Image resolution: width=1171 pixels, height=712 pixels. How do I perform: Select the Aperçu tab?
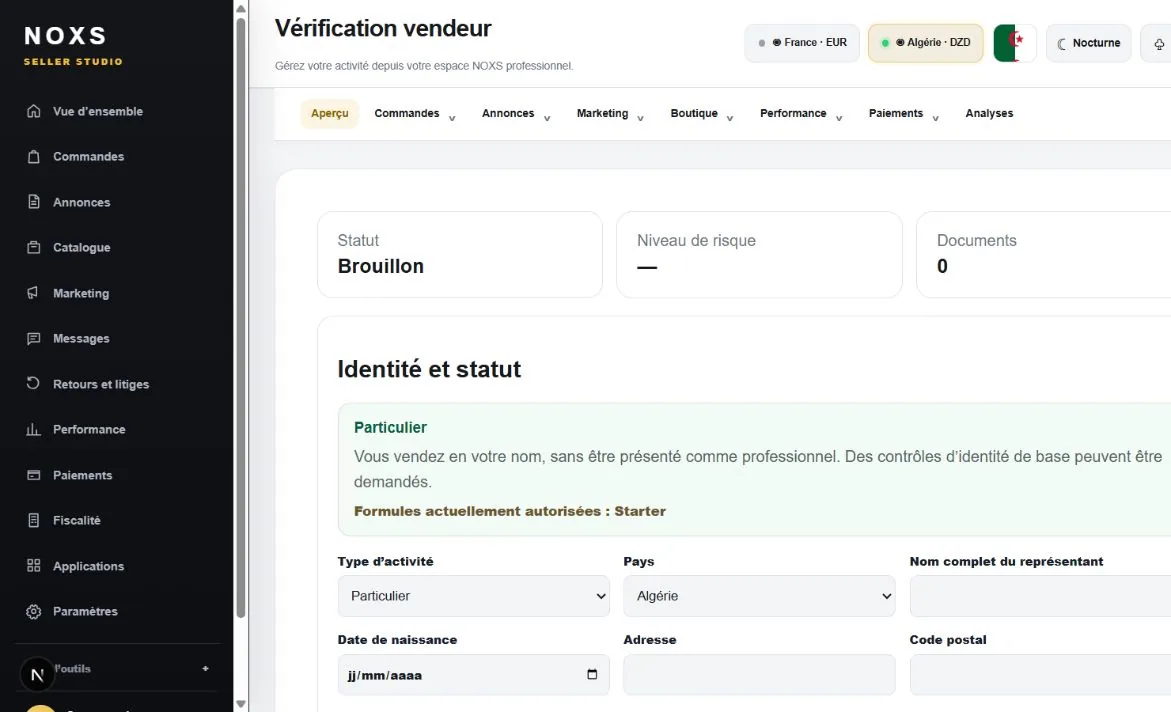tap(329, 114)
